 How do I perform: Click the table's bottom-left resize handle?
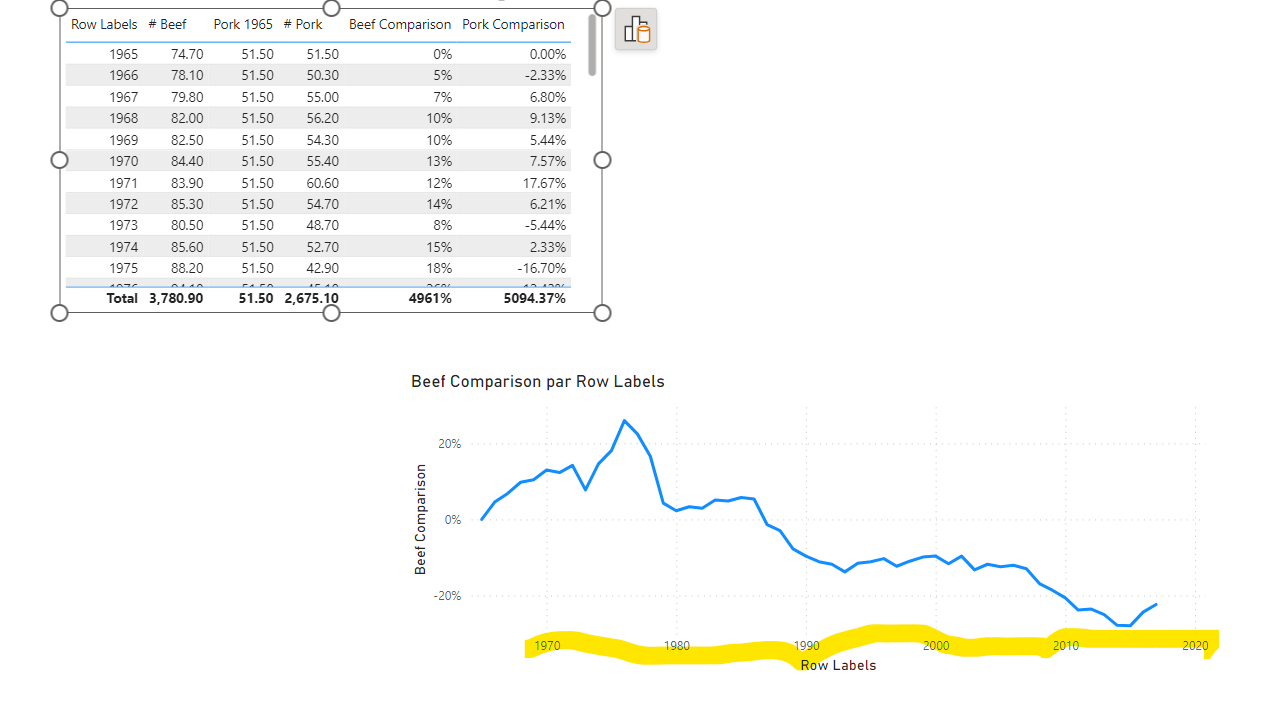[x=59, y=313]
